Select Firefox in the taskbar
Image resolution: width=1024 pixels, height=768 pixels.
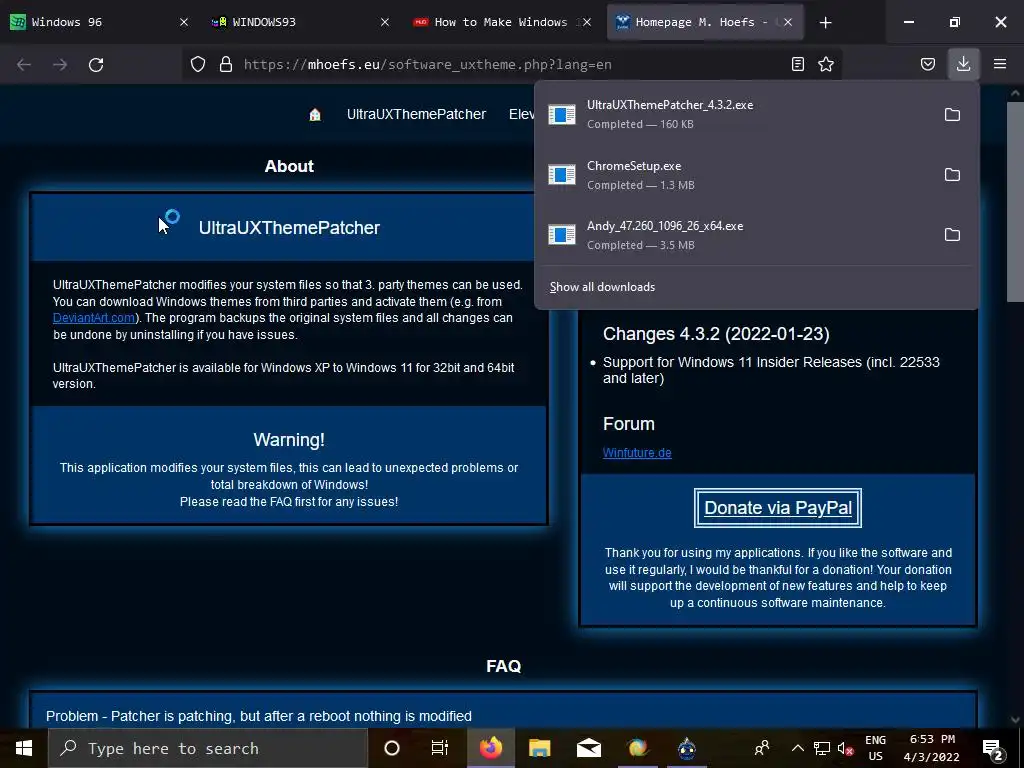pyautogui.click(x=490, y=748)
